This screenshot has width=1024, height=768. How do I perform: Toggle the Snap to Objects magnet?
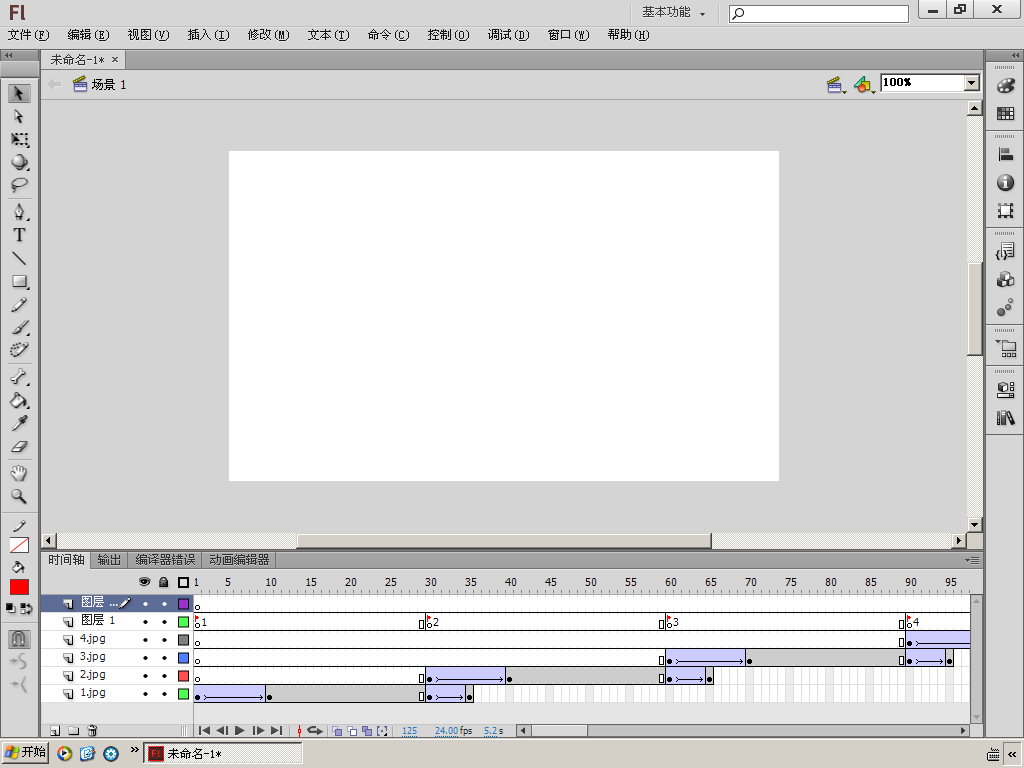(x=19, y=638)
